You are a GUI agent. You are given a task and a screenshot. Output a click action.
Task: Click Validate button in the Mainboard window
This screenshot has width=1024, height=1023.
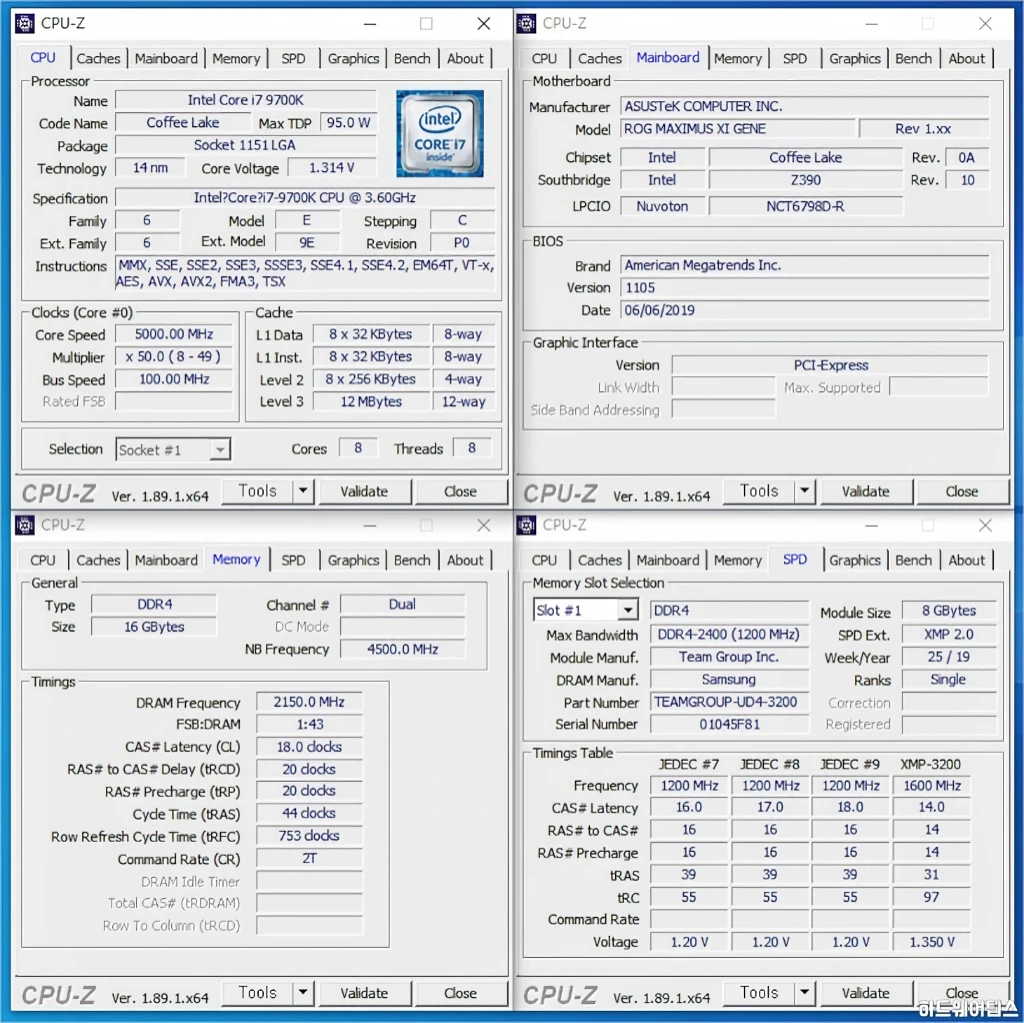(865, 491)
